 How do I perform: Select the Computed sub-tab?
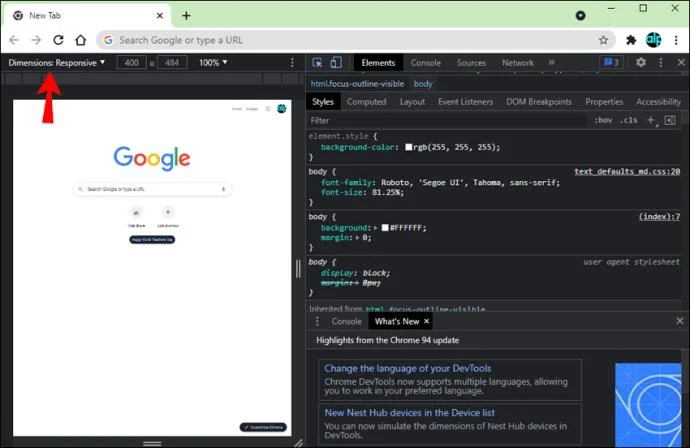[x=366, y=102]
